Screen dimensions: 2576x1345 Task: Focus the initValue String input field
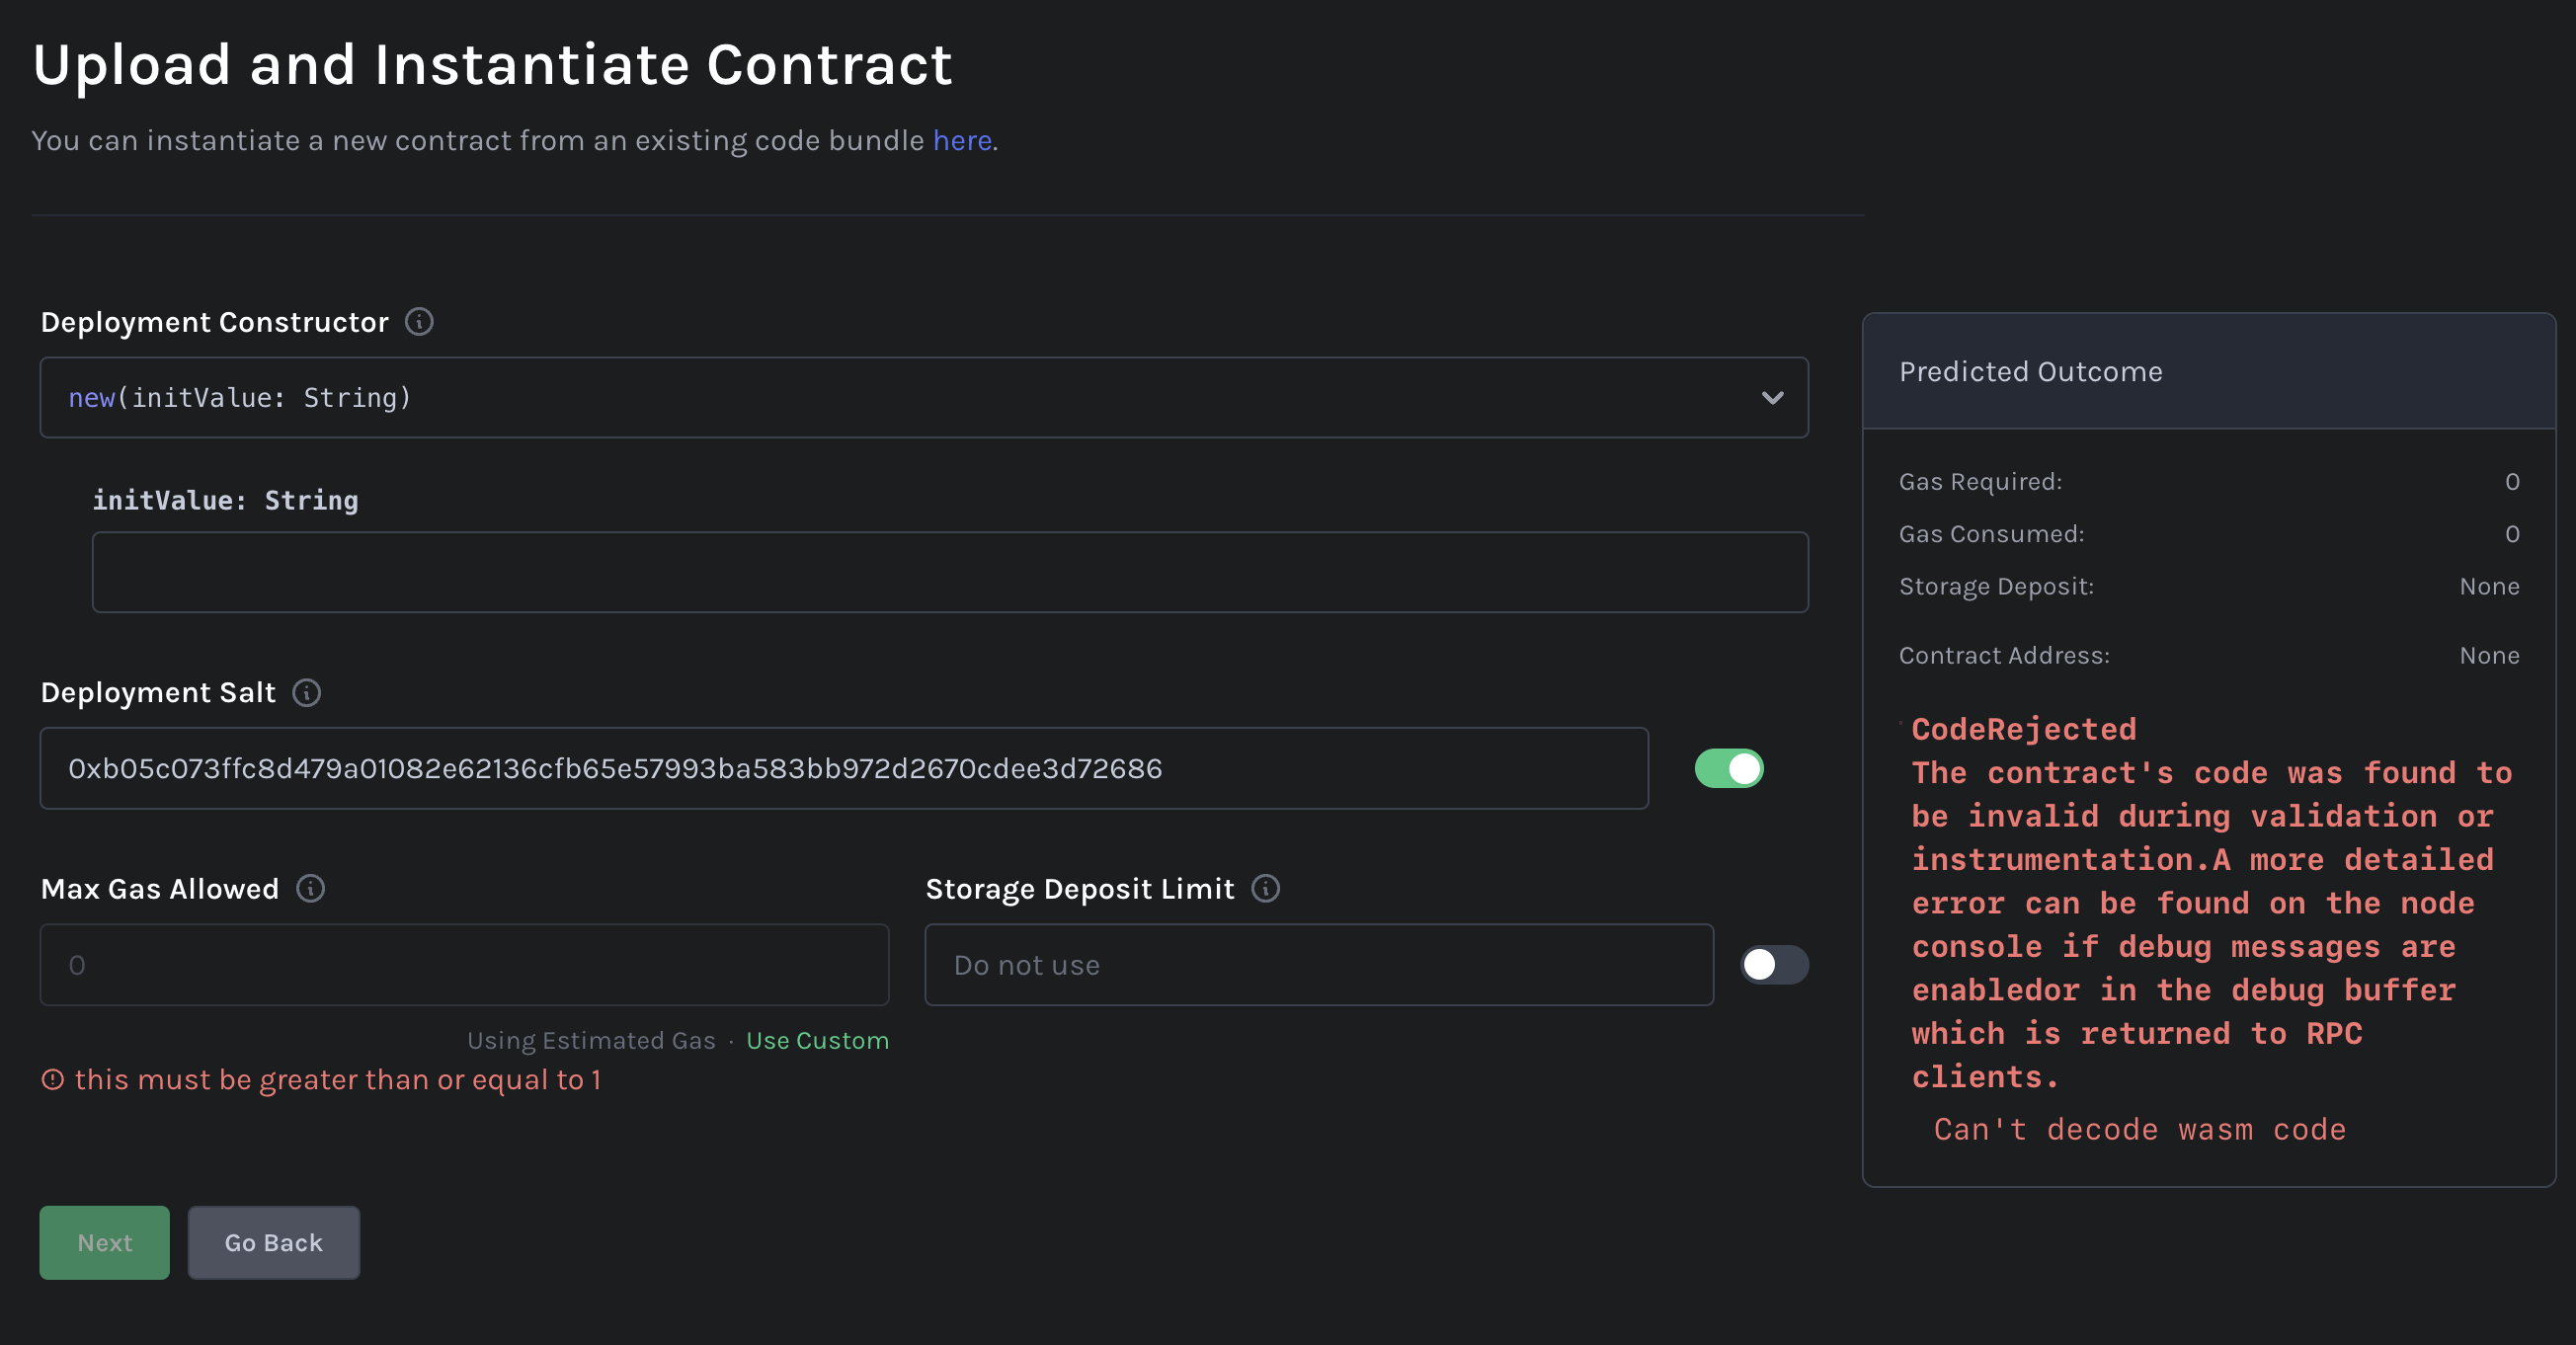(x=948, y=572)
